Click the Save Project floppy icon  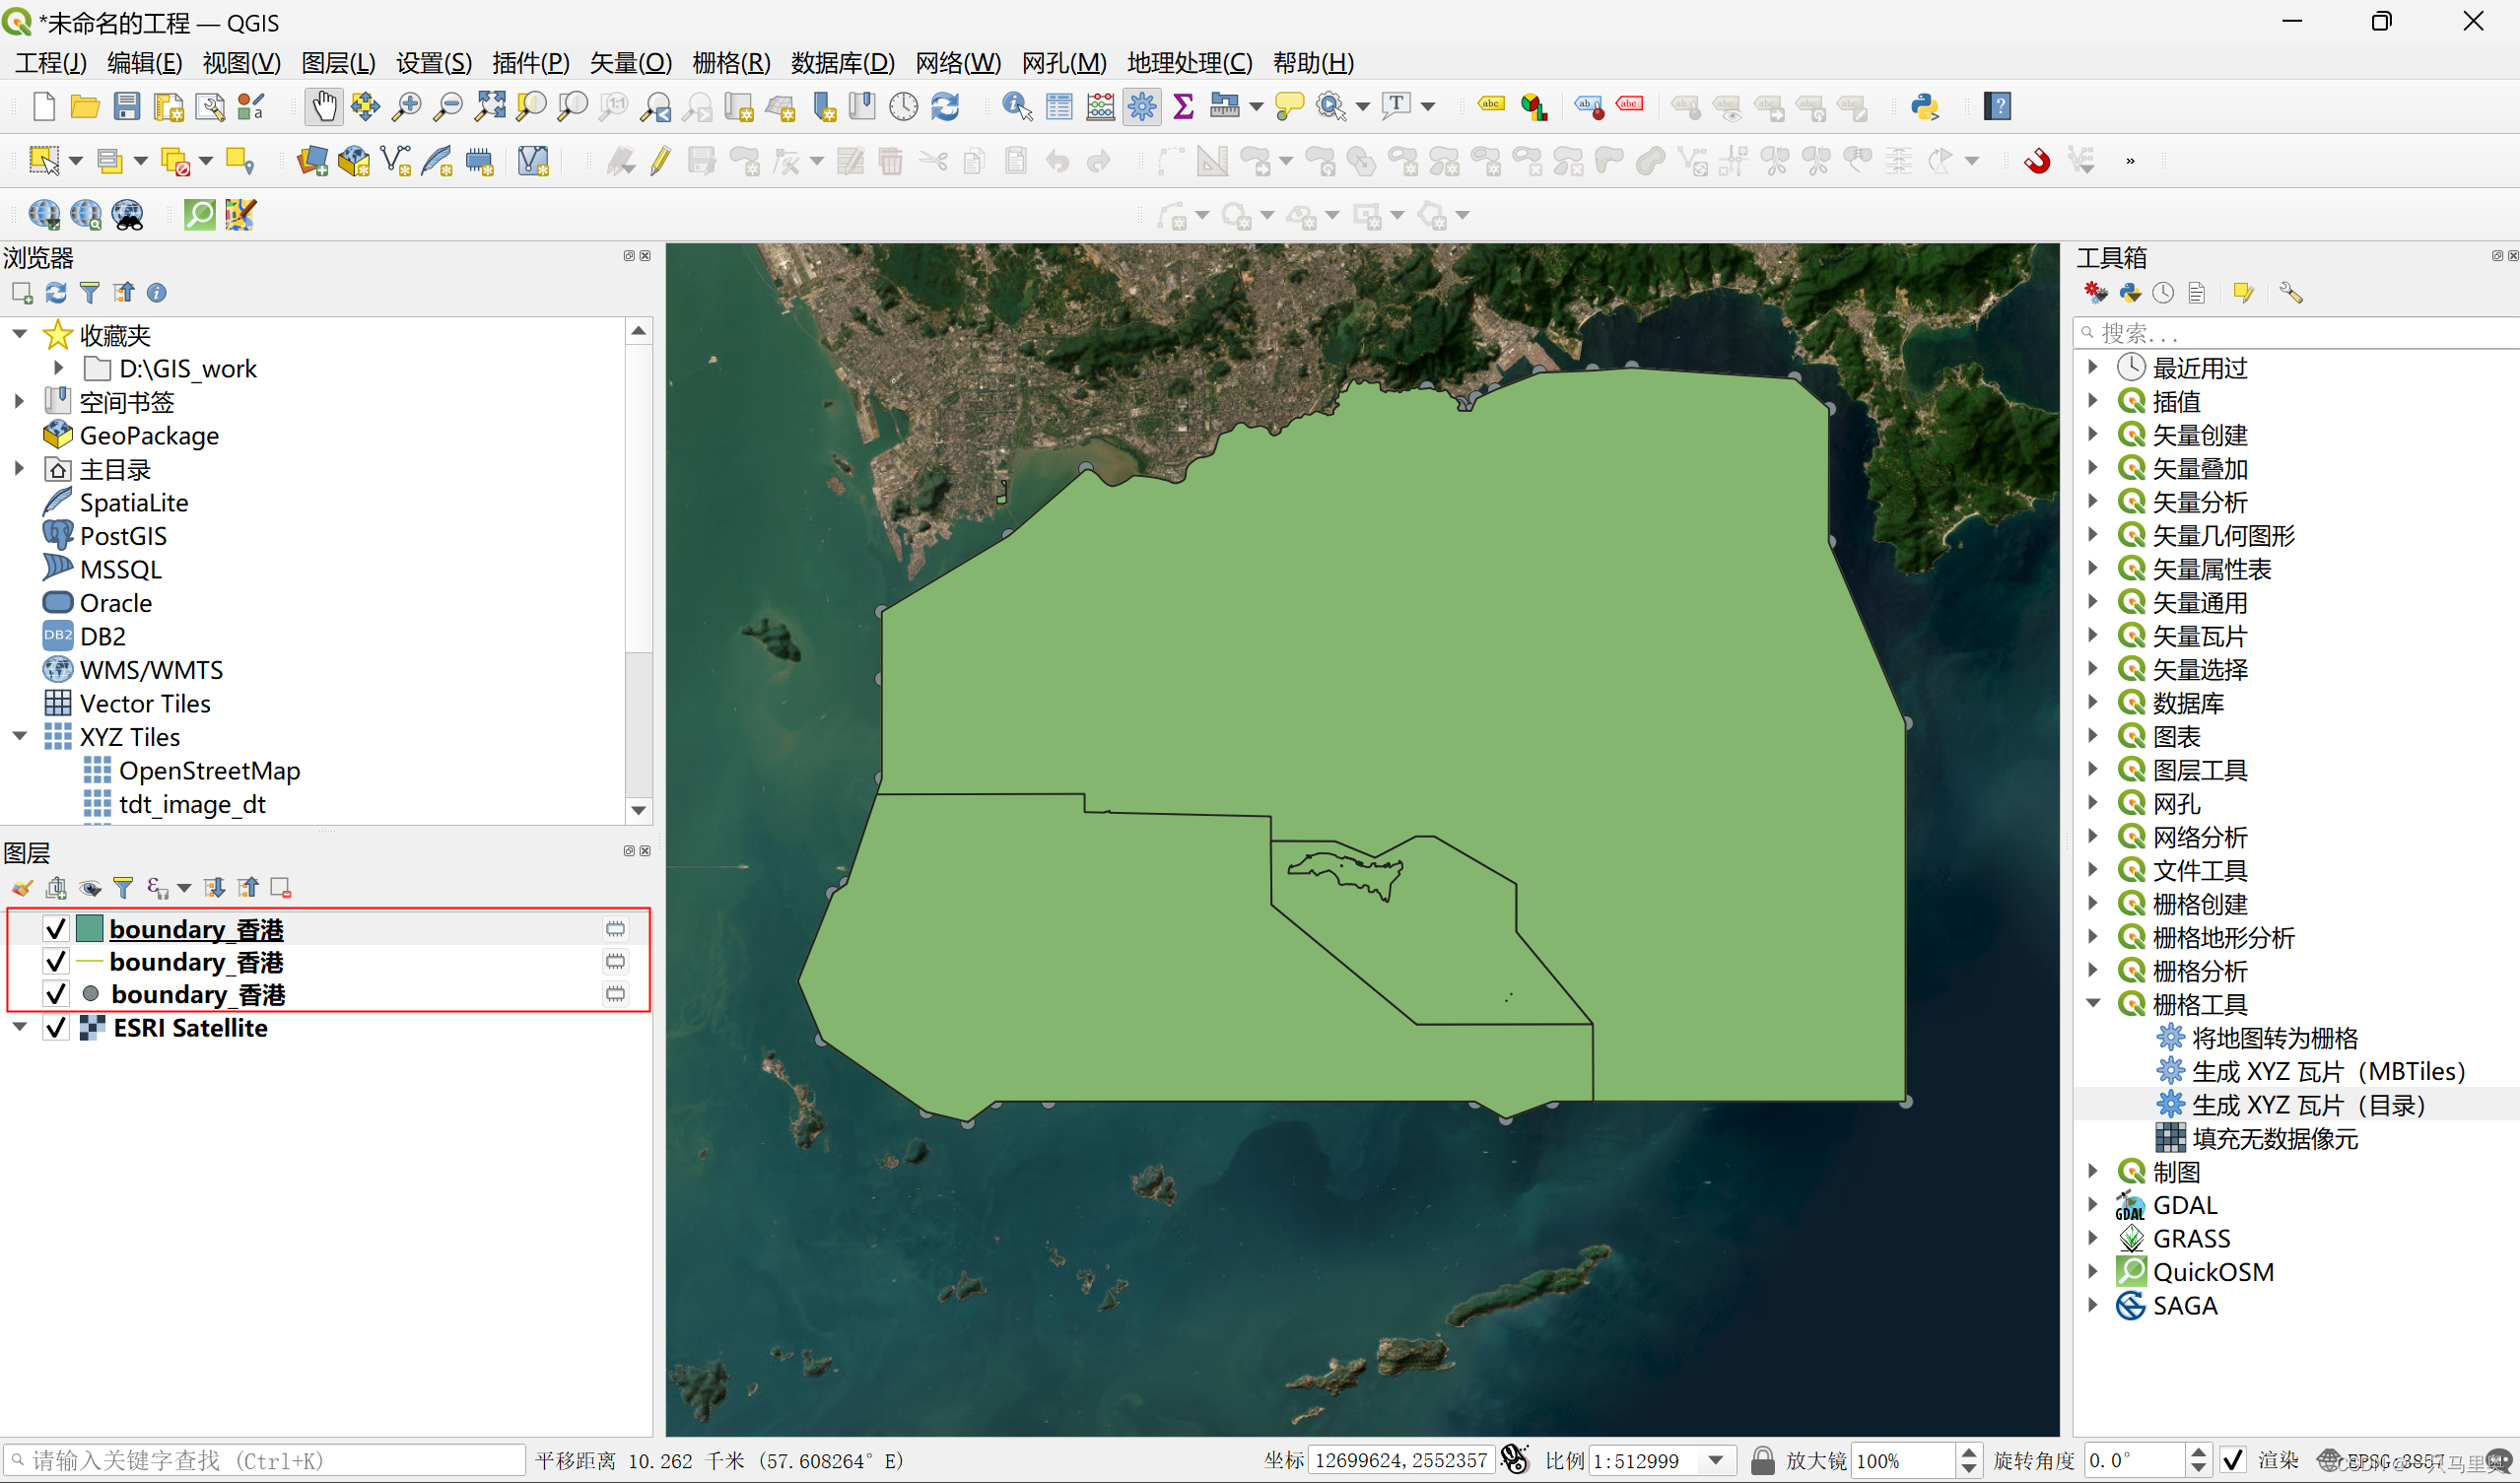pos(126,106)
